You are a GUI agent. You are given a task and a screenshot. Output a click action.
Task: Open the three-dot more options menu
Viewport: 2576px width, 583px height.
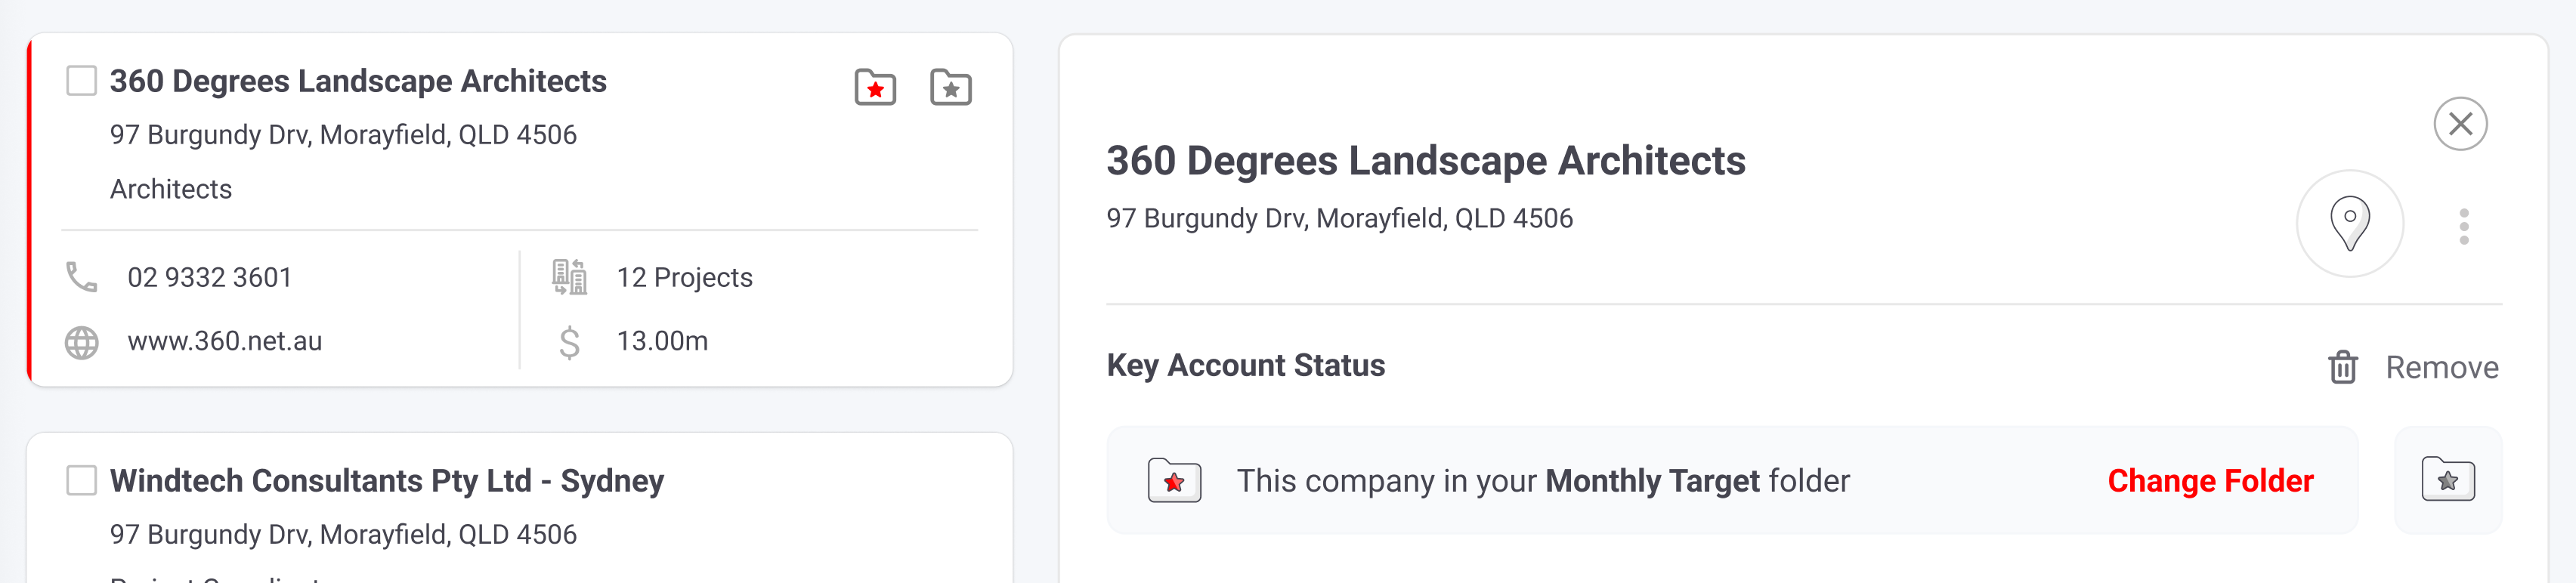(2464, 227)
